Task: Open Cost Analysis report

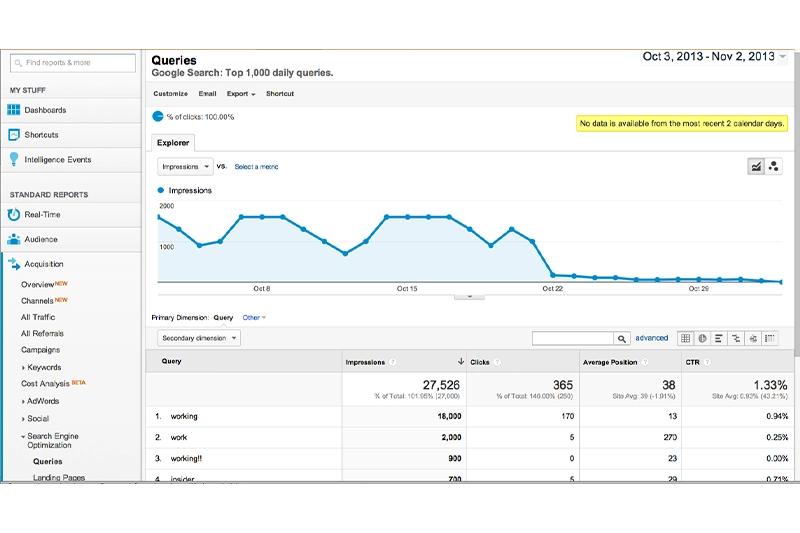Action: tap(45, 384)
